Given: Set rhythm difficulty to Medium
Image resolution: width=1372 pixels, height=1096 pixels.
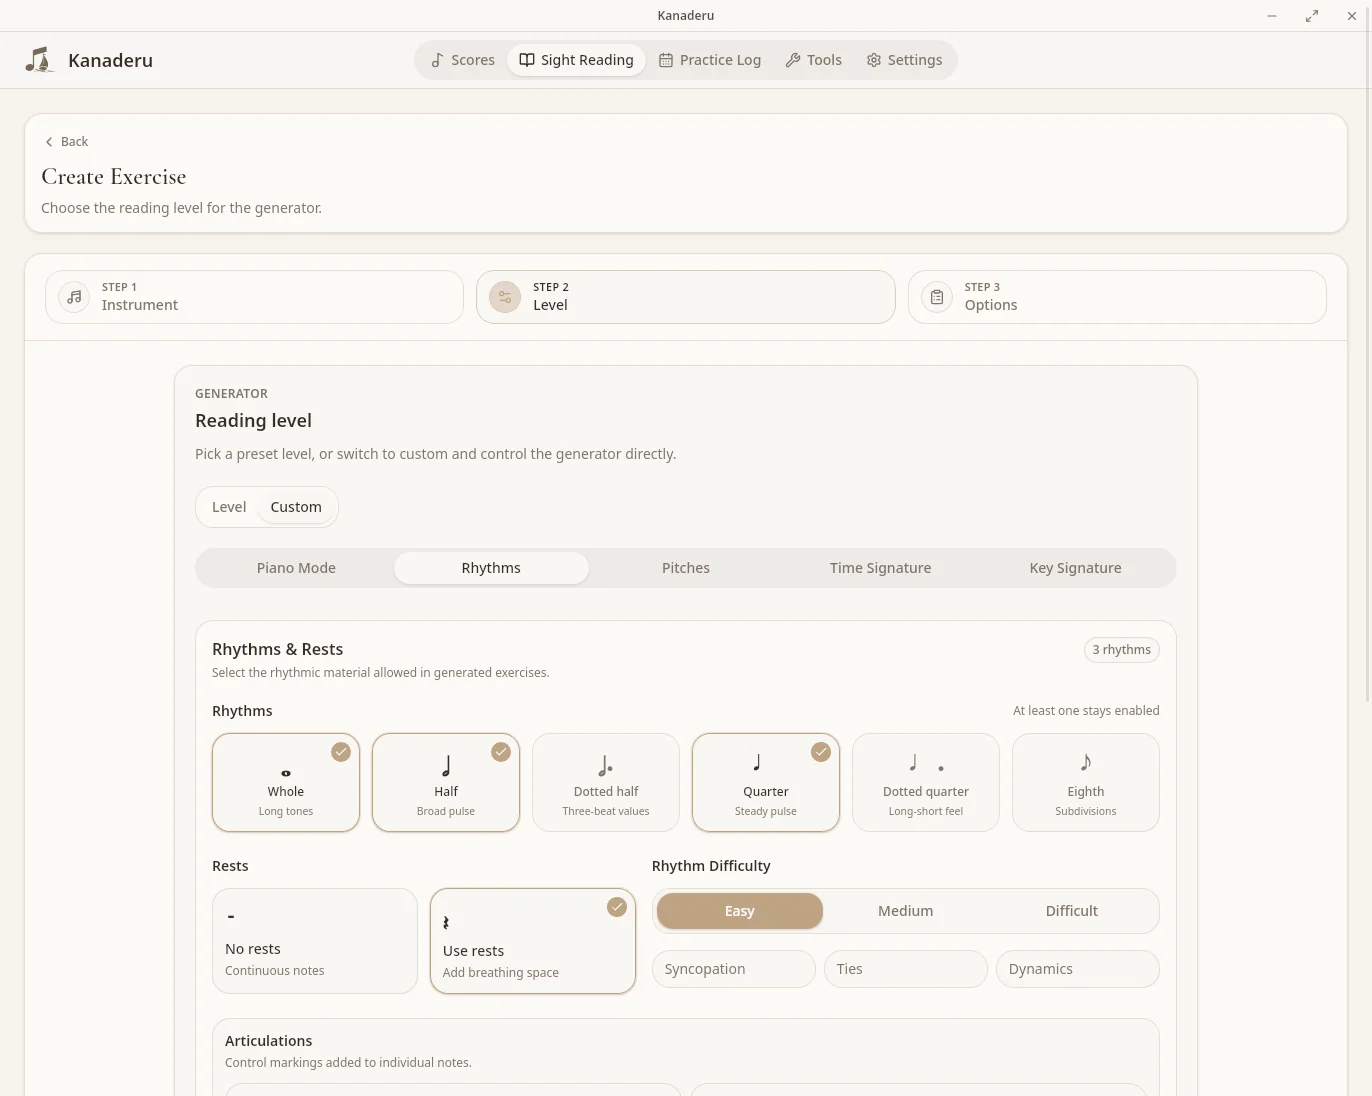Looking at the screenshot, I should tap(906, 911).
